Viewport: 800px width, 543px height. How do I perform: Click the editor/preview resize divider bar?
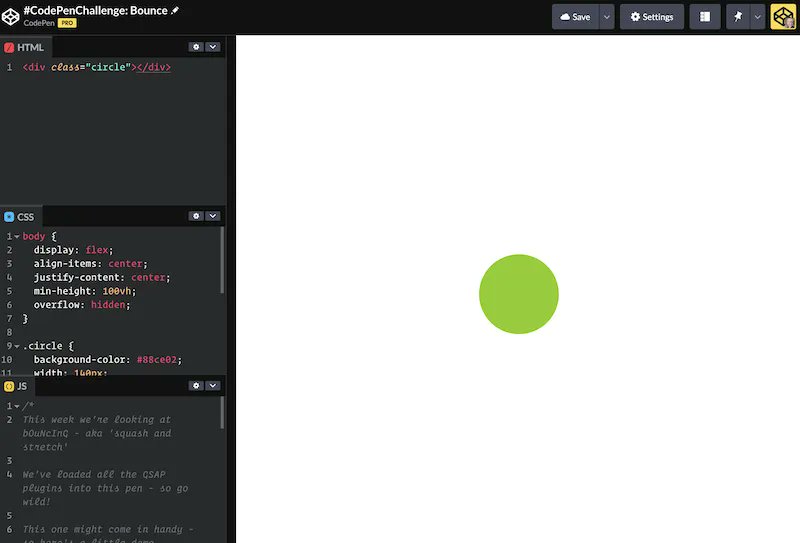pos(231,289)
